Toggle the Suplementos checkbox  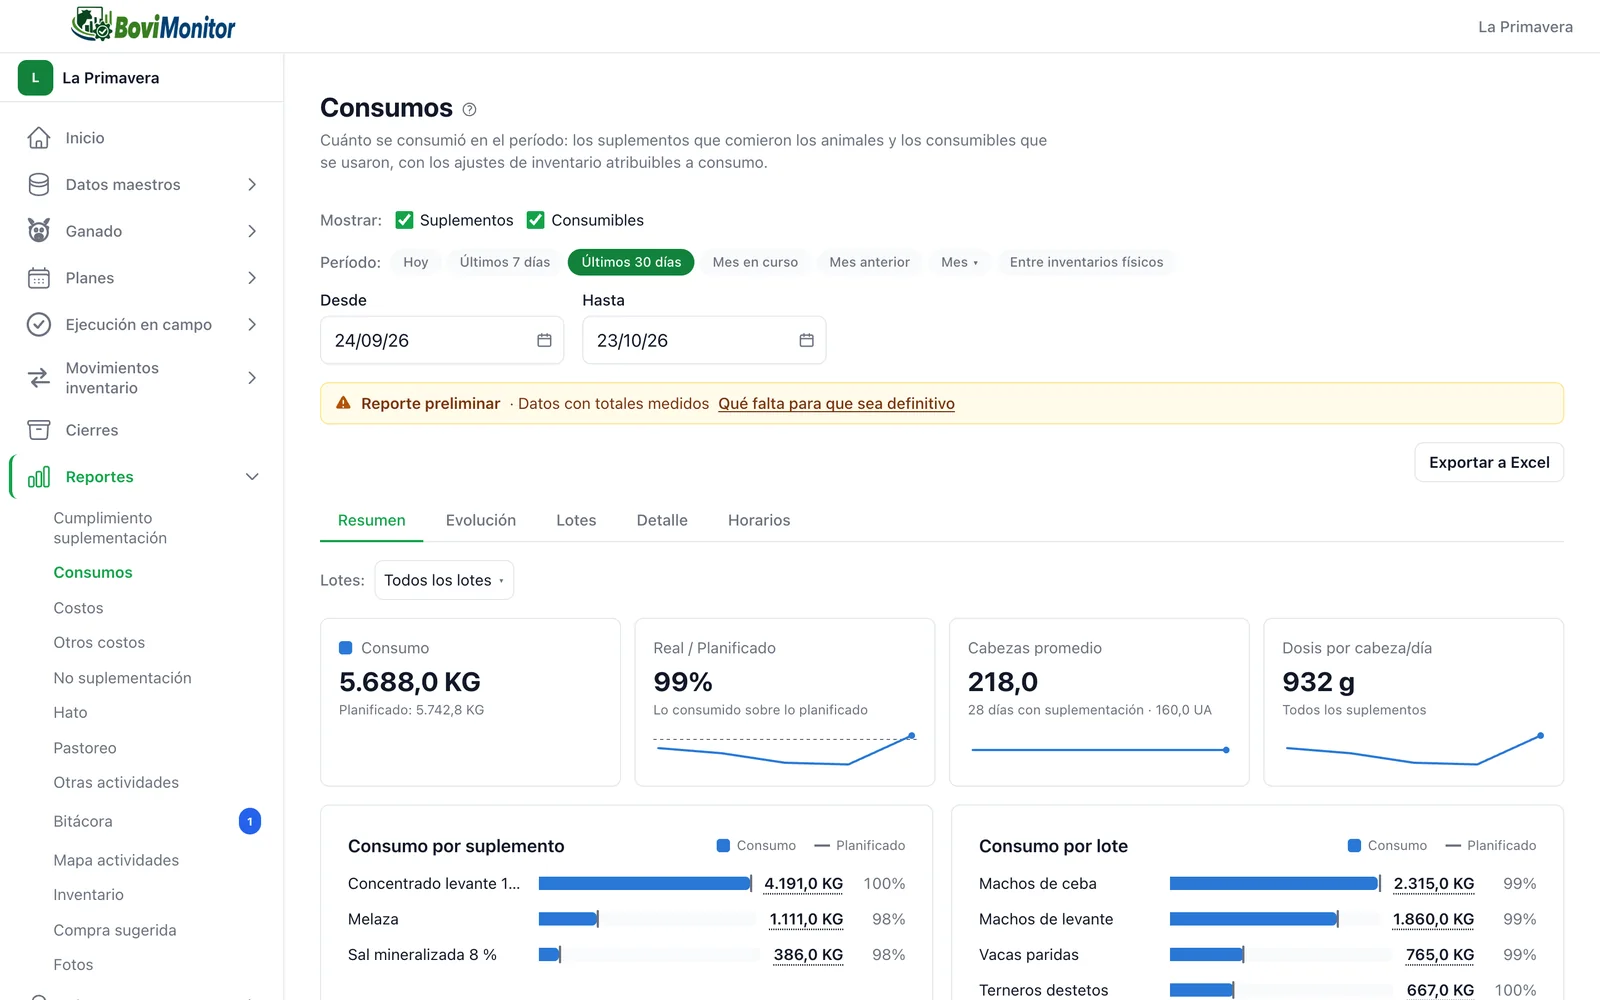(404, 220)
